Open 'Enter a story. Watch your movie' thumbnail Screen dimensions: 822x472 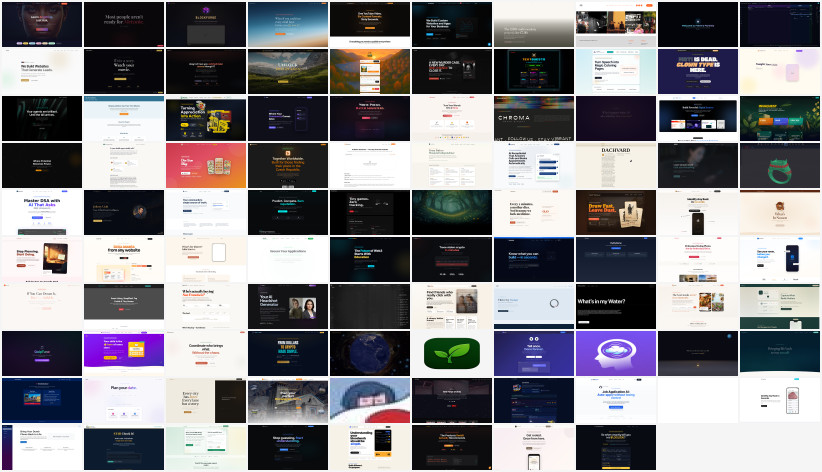[124, 72]
